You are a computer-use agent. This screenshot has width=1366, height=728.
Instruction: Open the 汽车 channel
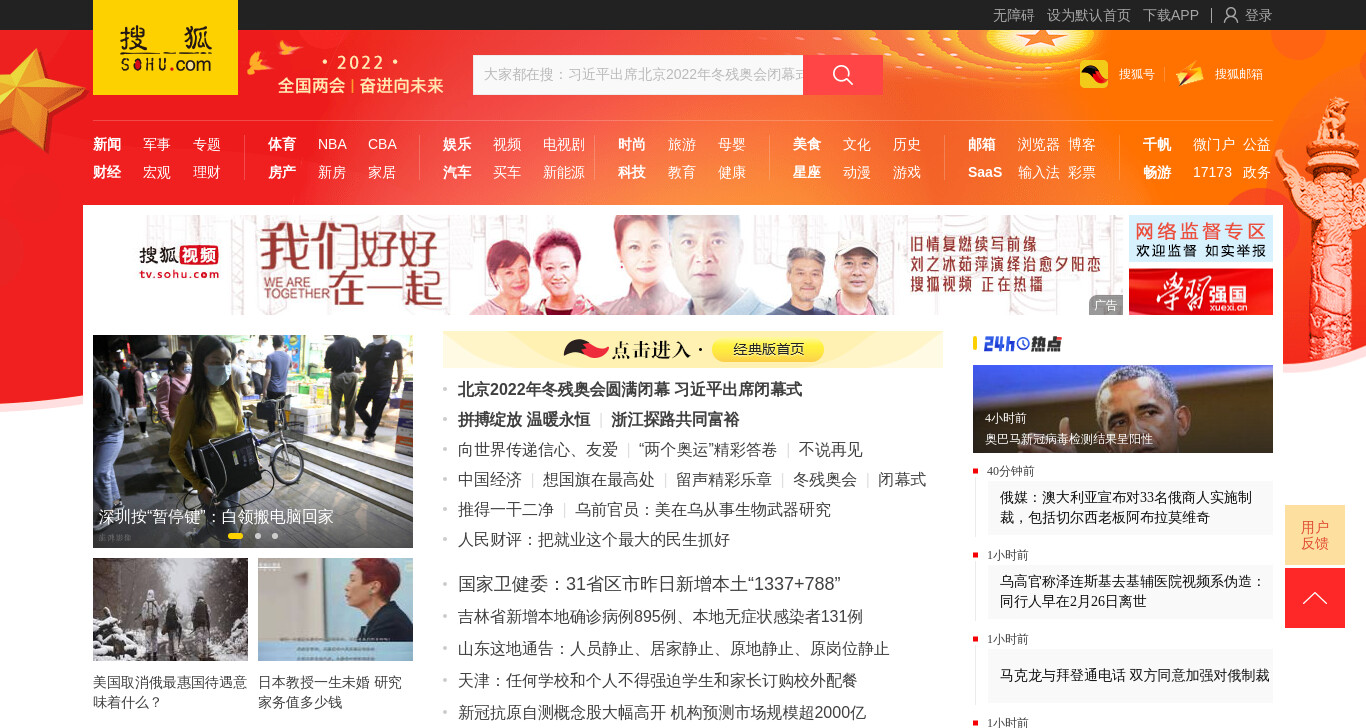[x=457, y=172]
